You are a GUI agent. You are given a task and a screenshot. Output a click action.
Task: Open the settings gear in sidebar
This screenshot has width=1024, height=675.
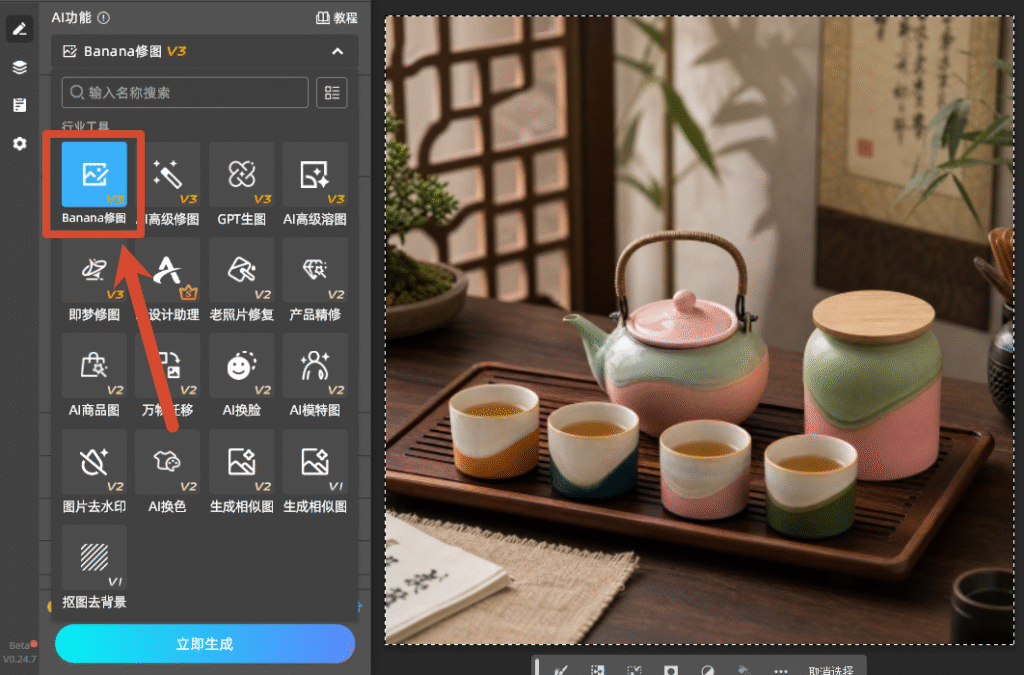[x=20, y=144]
